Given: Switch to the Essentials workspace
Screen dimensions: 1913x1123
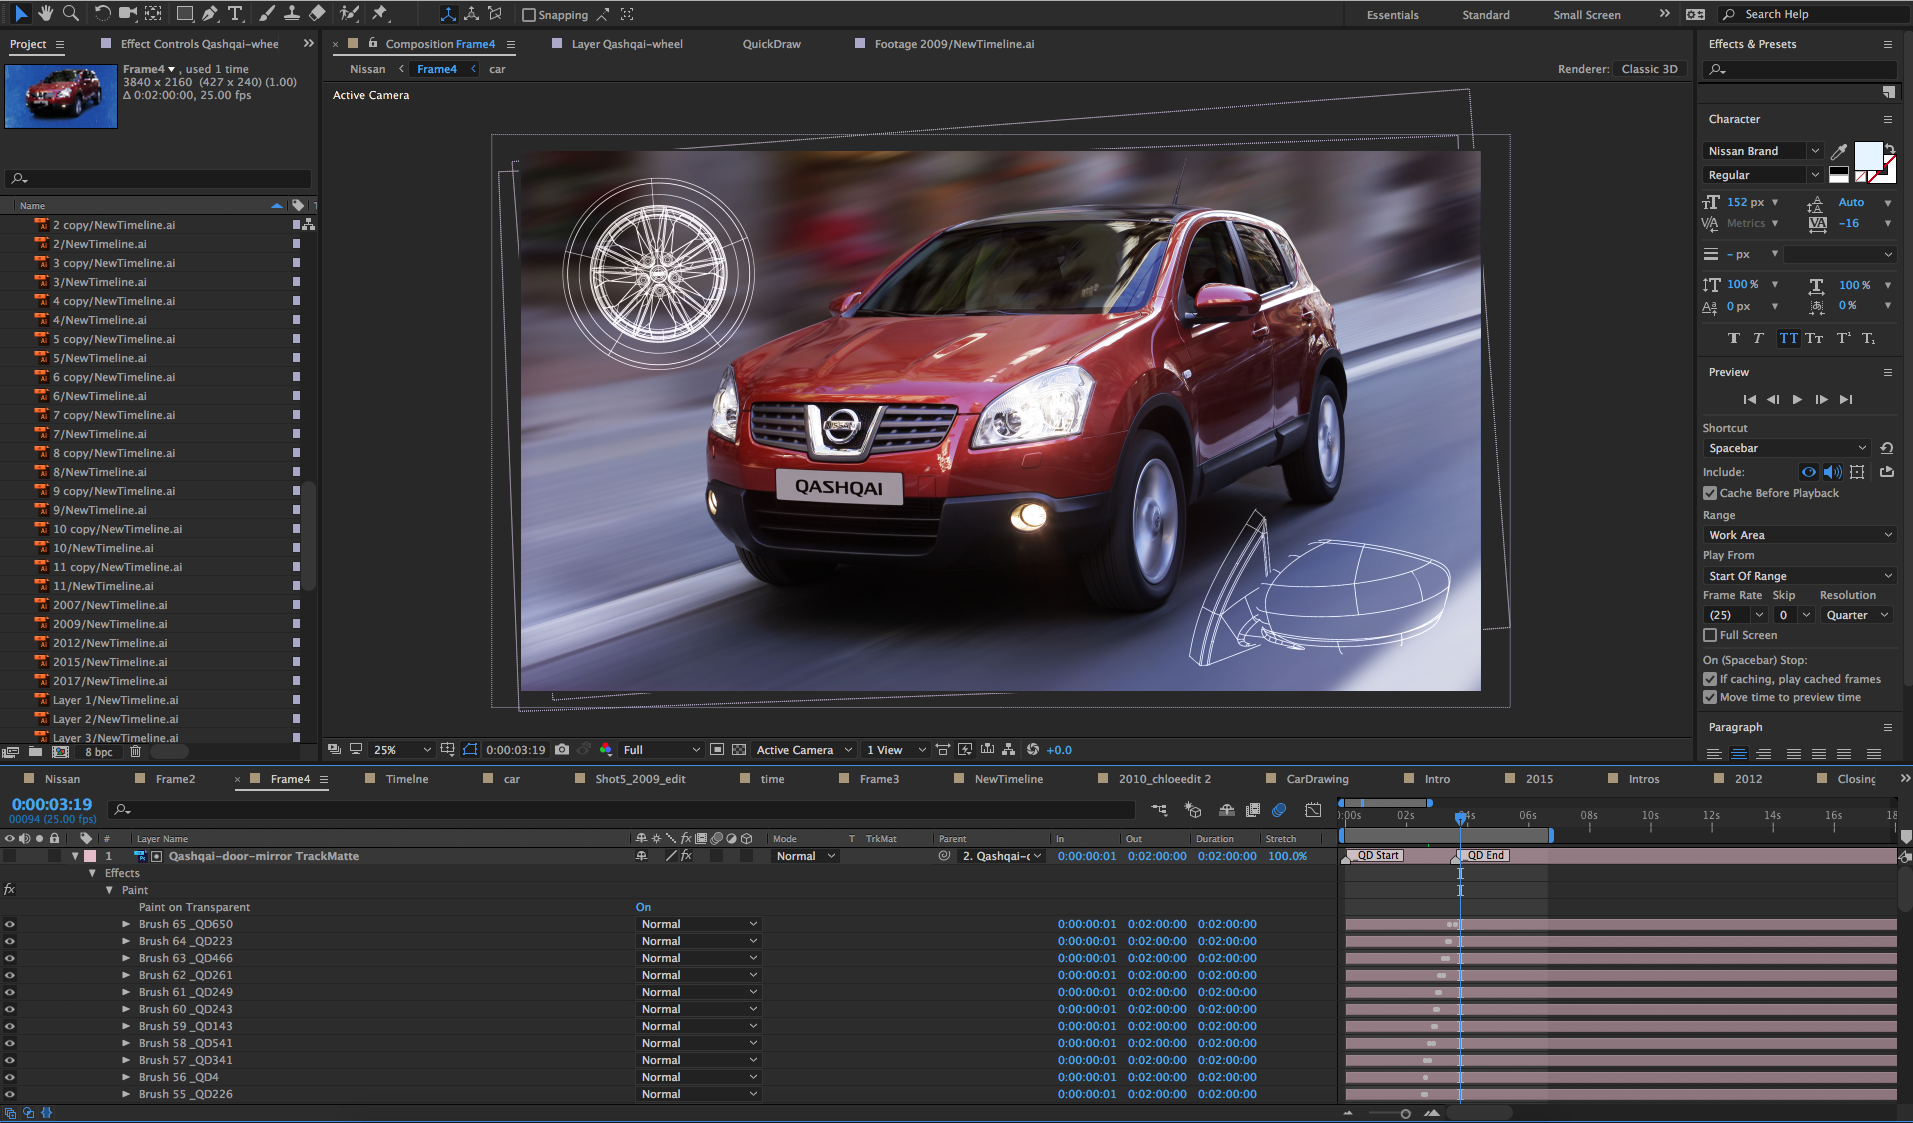Looking at the screenshot, I should click(1392, 15).
